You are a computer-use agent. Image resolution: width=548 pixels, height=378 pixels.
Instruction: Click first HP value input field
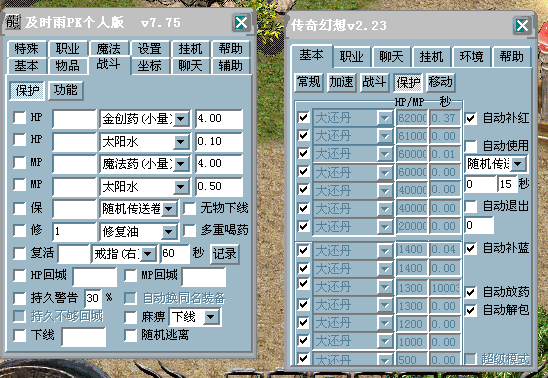(x=74, y=119)
